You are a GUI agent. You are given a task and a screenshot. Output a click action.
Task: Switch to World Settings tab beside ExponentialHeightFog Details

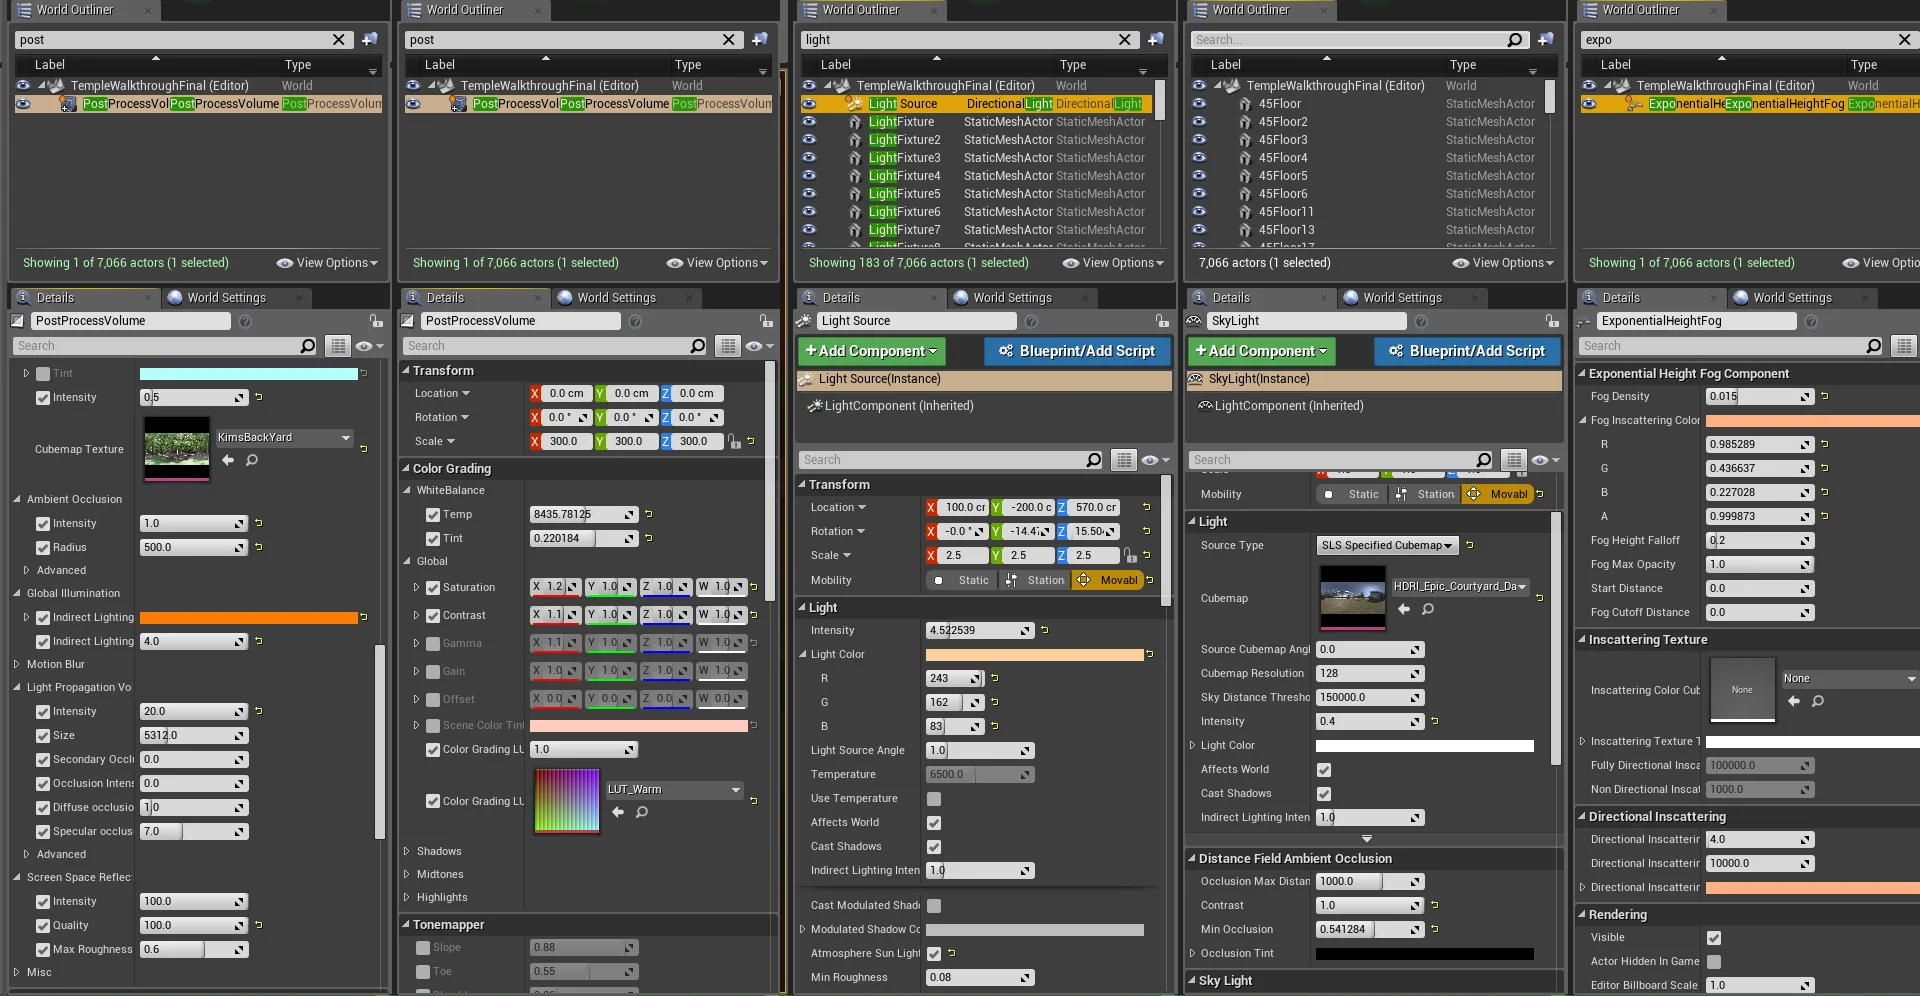pos(1792,298)
